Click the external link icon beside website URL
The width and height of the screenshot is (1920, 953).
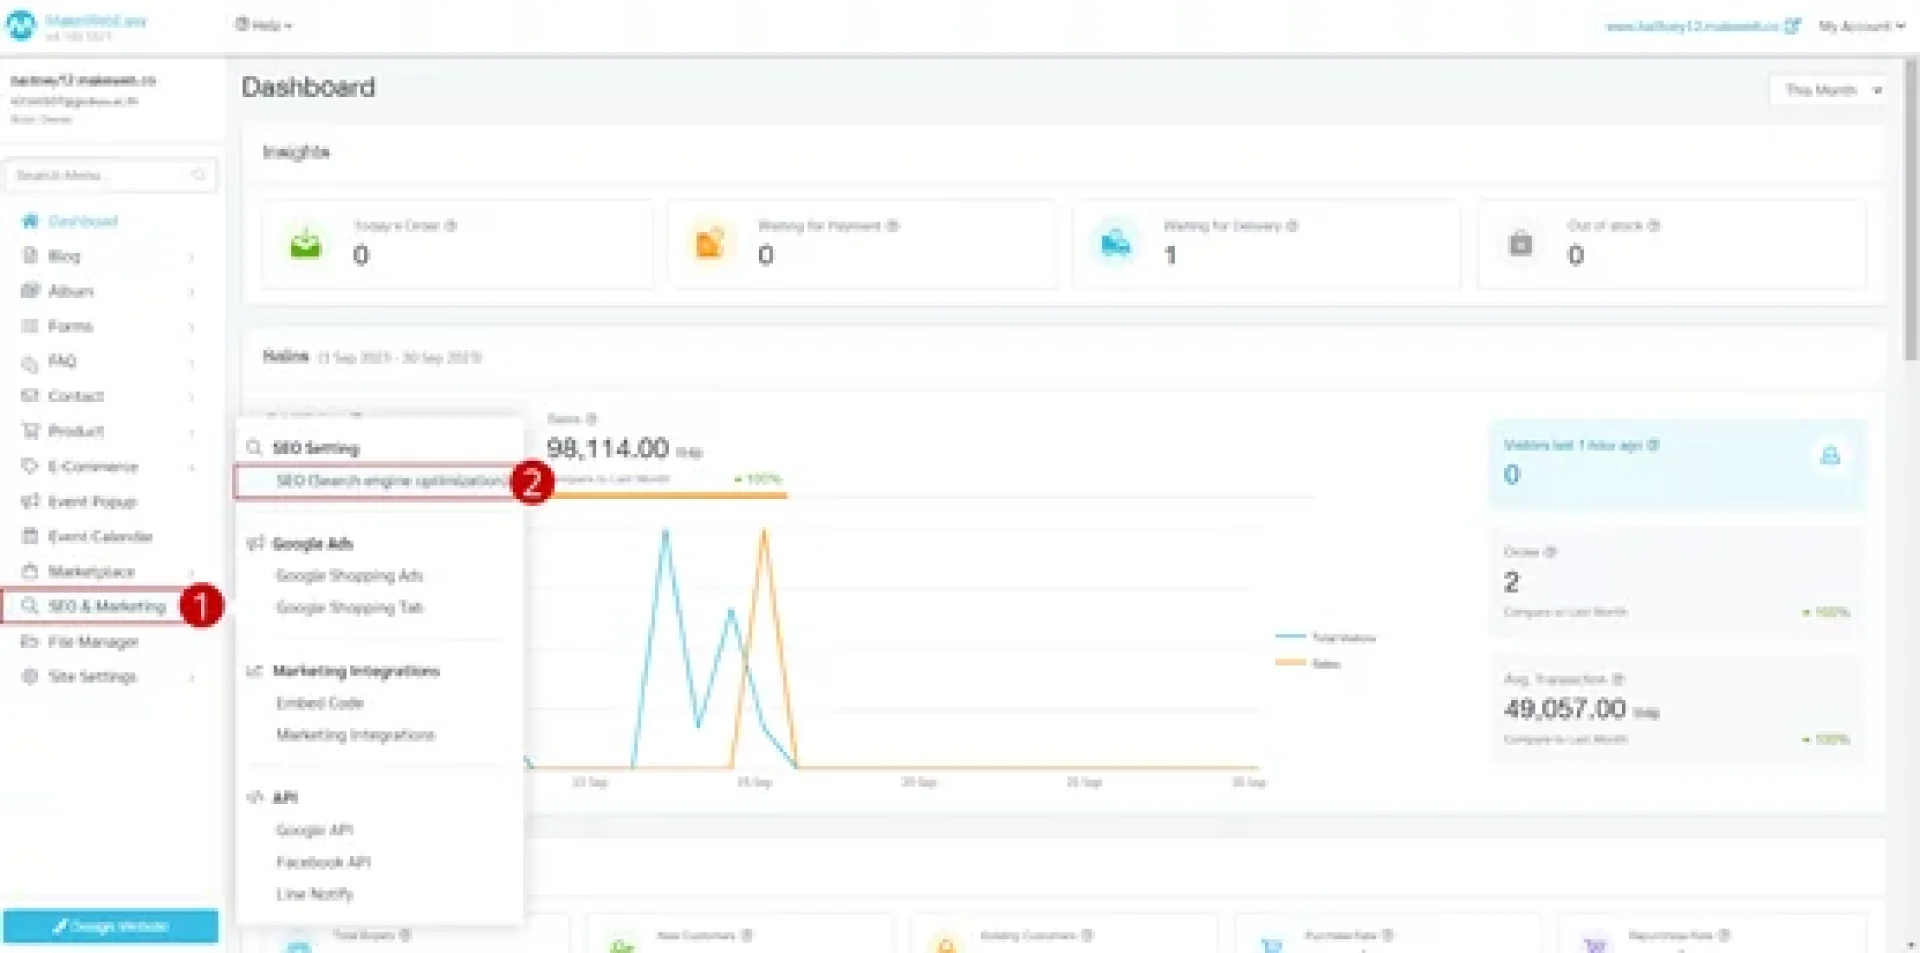[x=1792, y=26]
